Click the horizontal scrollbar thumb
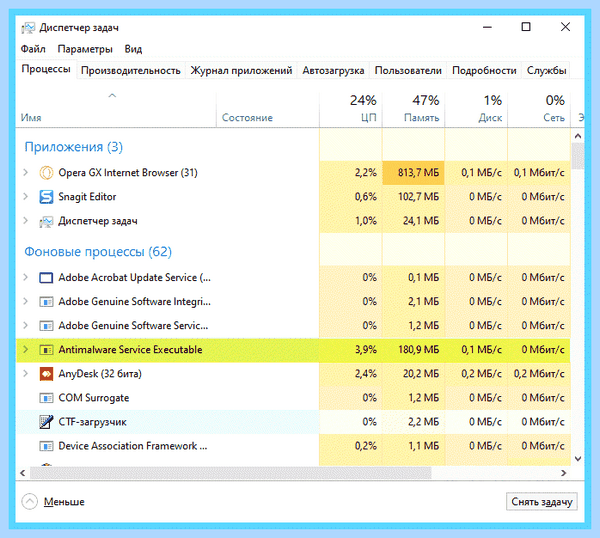 [x=231, y=473]
